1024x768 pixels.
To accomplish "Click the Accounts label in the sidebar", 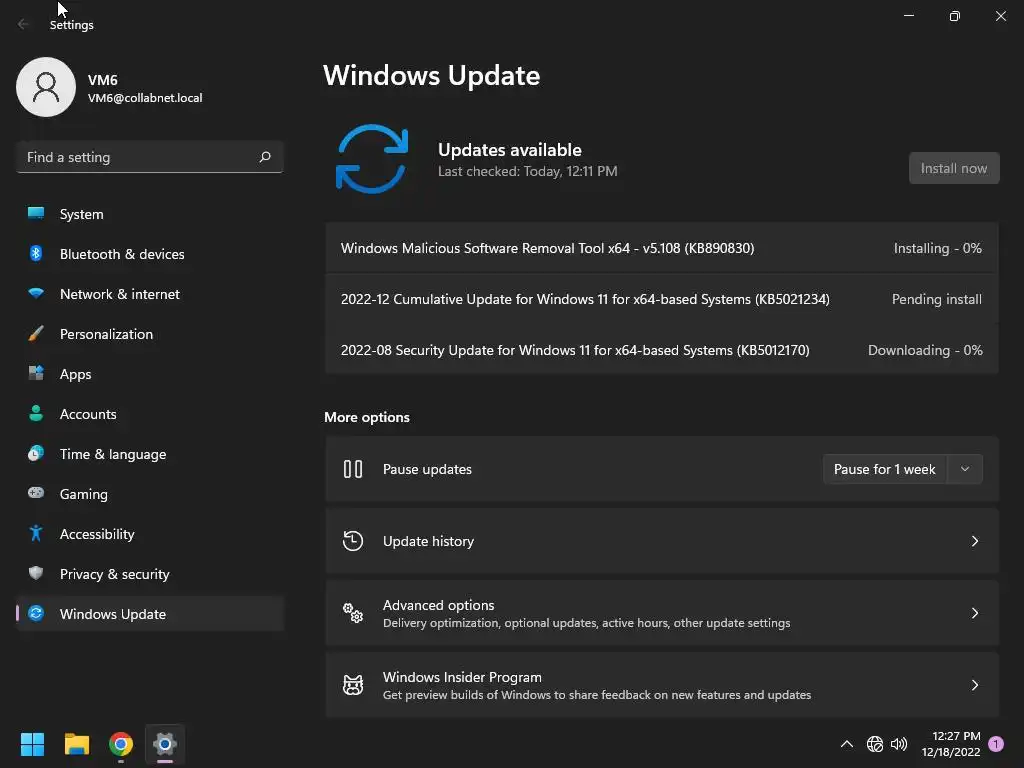I will pos(88,414).
